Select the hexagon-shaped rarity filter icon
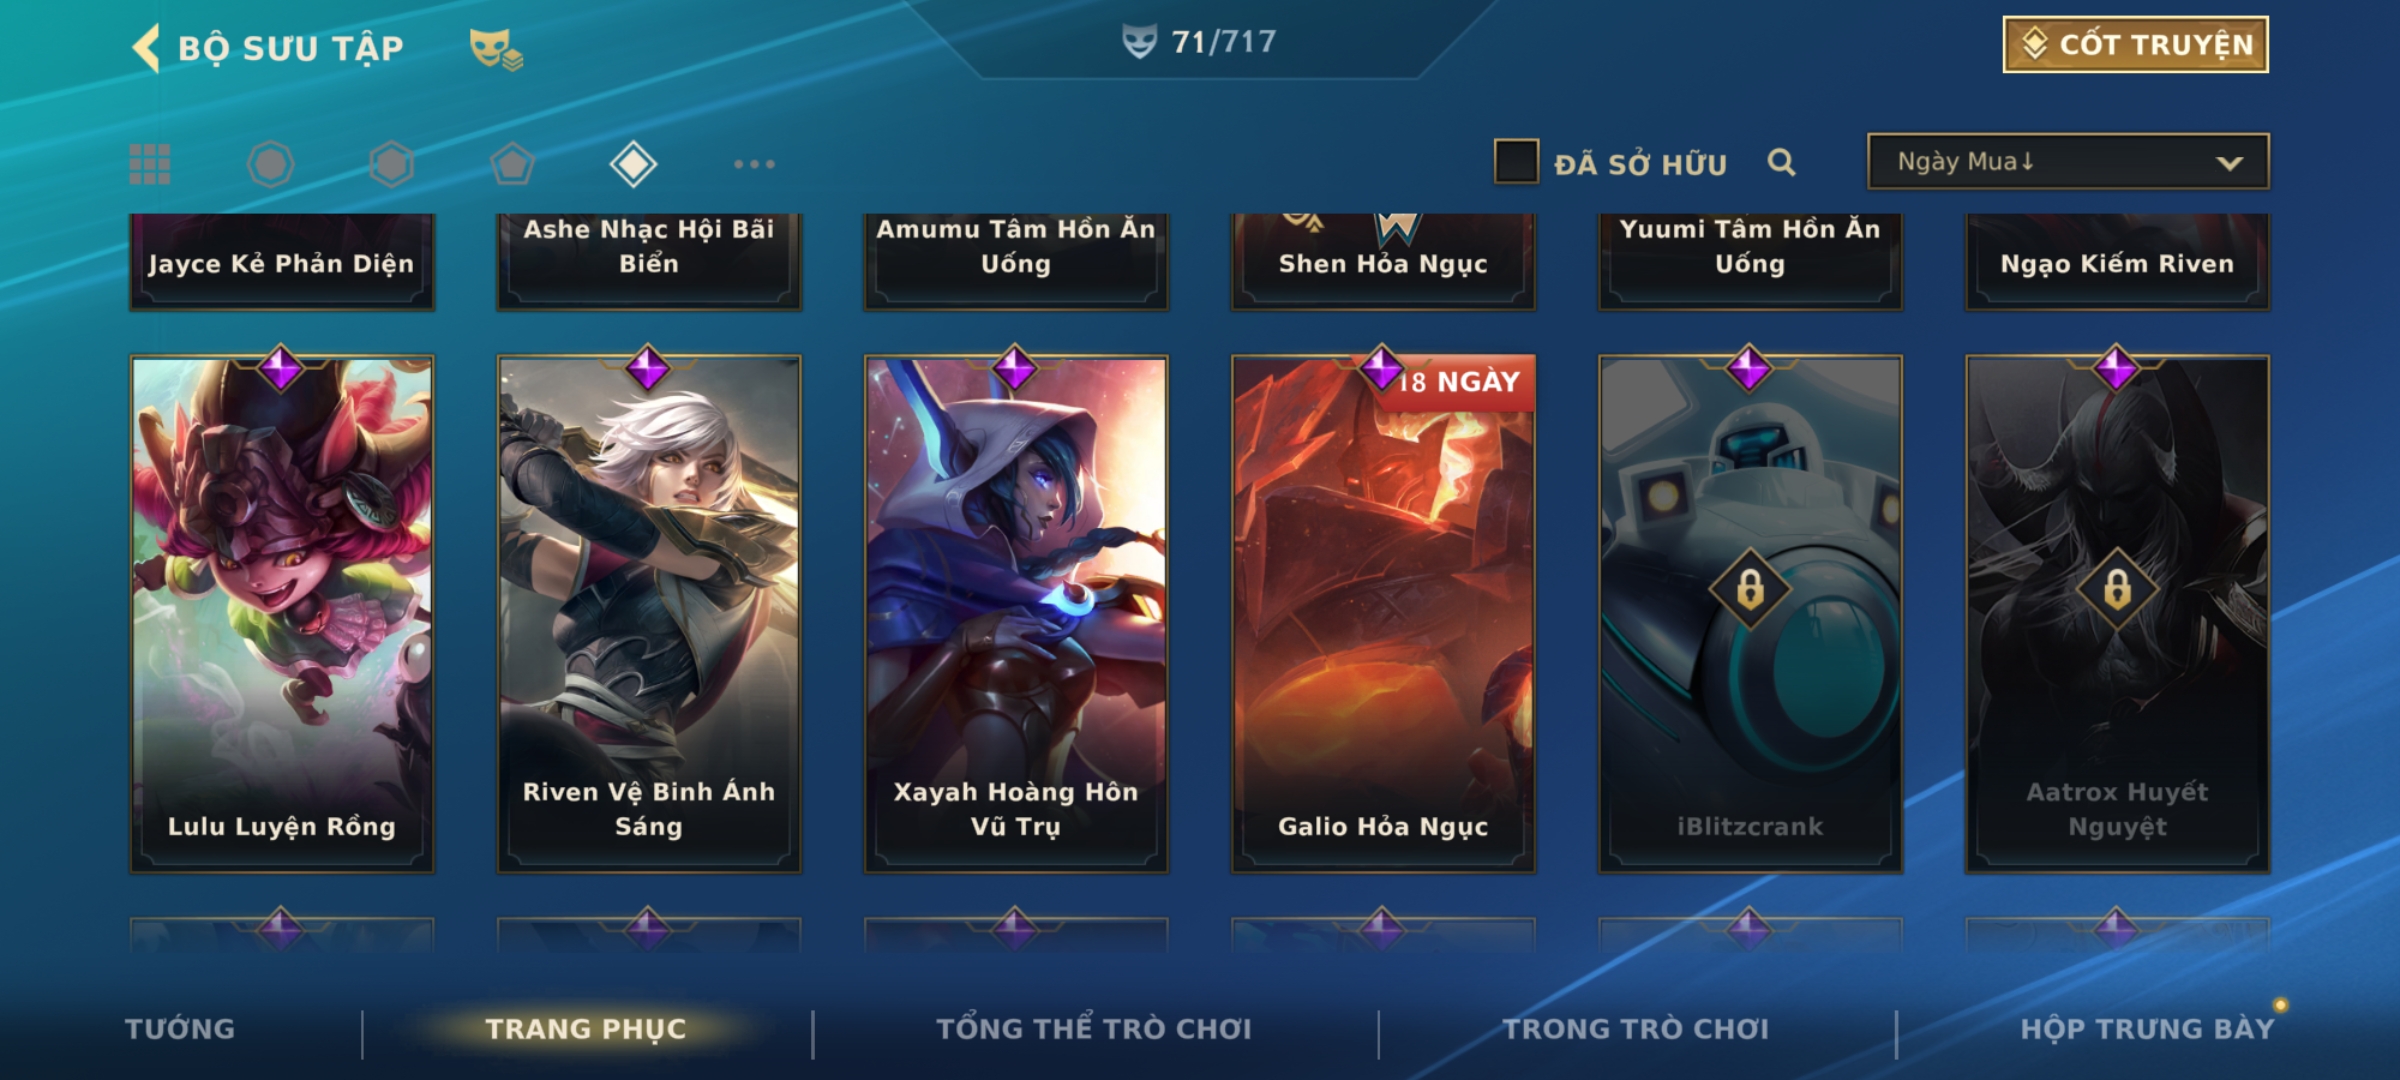The height and width of the screenshot is (1080, 2400). [x=391, y=164]
